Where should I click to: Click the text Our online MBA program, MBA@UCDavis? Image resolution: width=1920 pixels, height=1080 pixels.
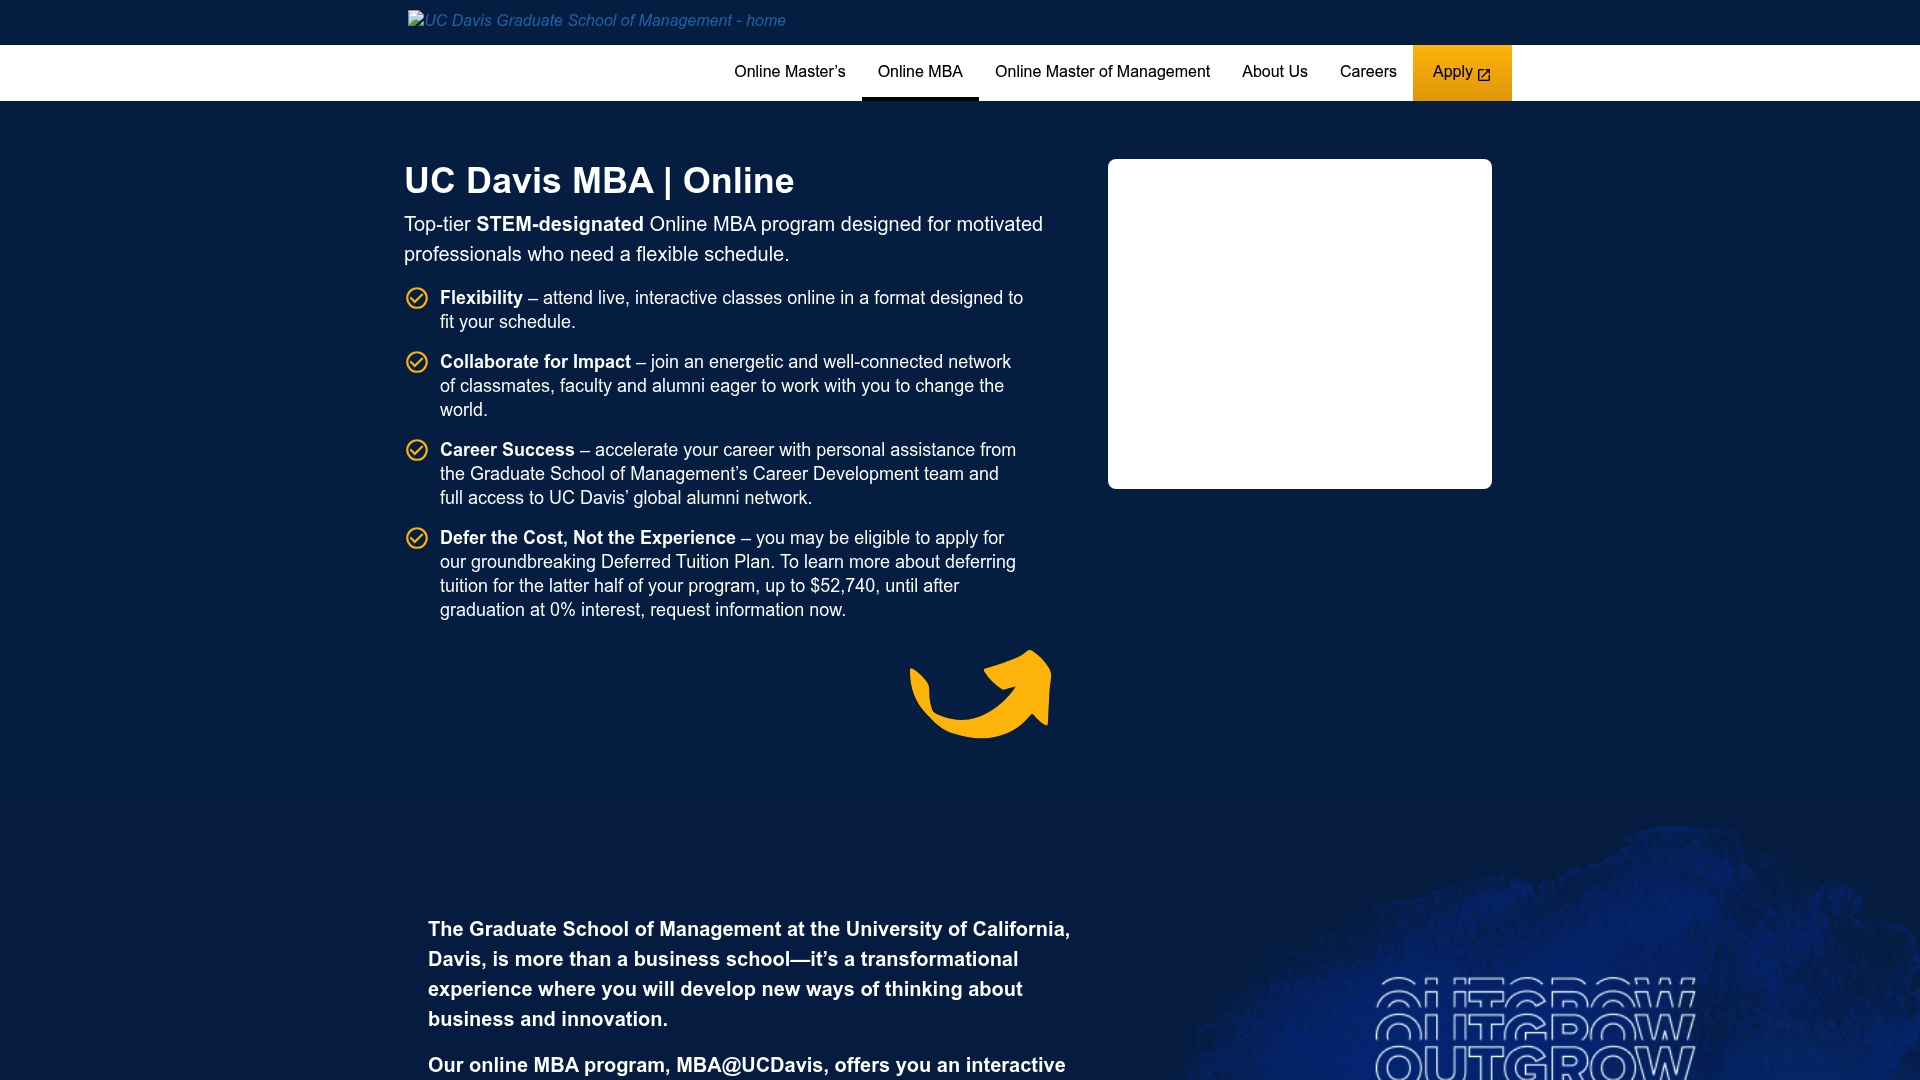(628, 1065)
